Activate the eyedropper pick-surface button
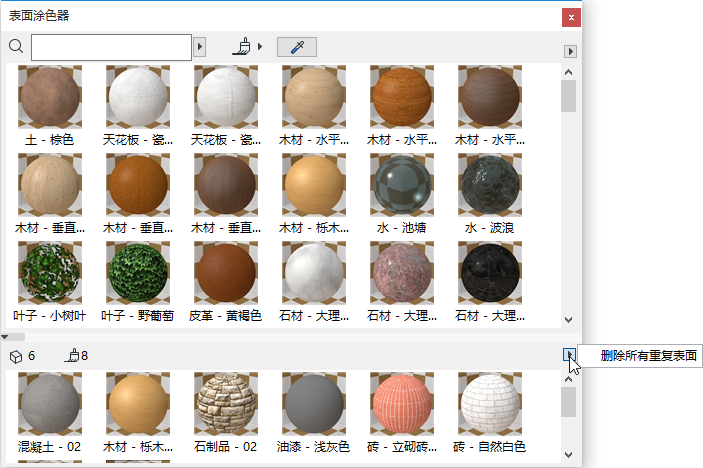Image resolution: width=703 pixels, height=468 pixels. point(296,47)
